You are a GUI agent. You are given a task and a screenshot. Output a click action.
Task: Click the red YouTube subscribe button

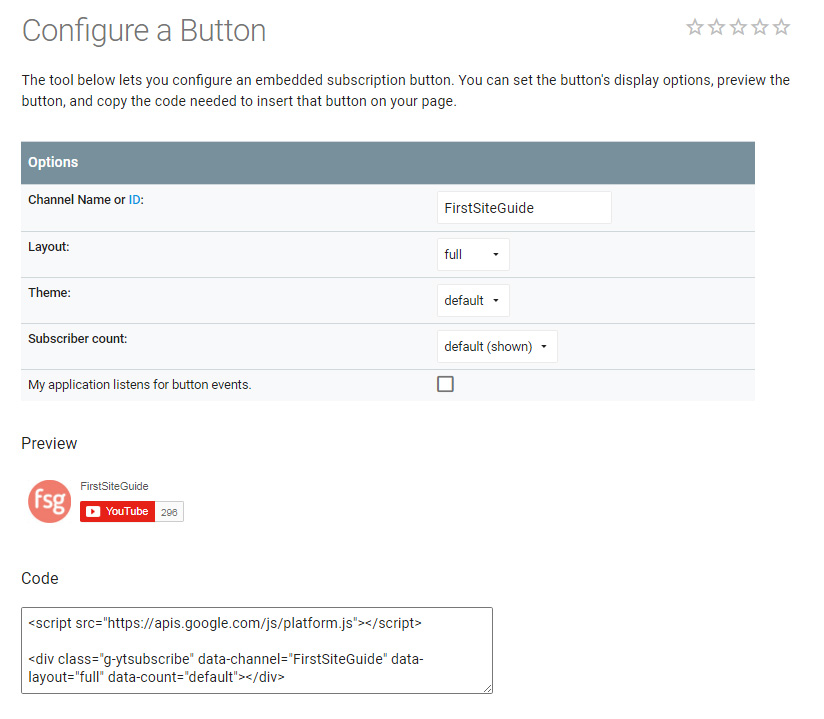(x=116, y=511)
